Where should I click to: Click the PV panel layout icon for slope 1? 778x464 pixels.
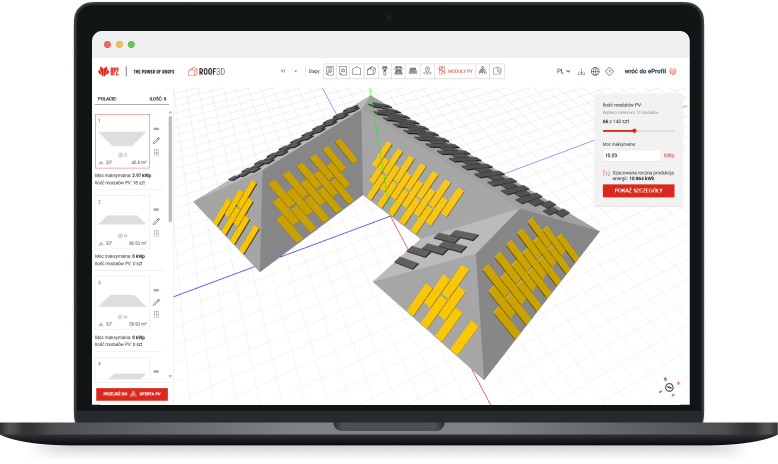[x=156, y=154]
